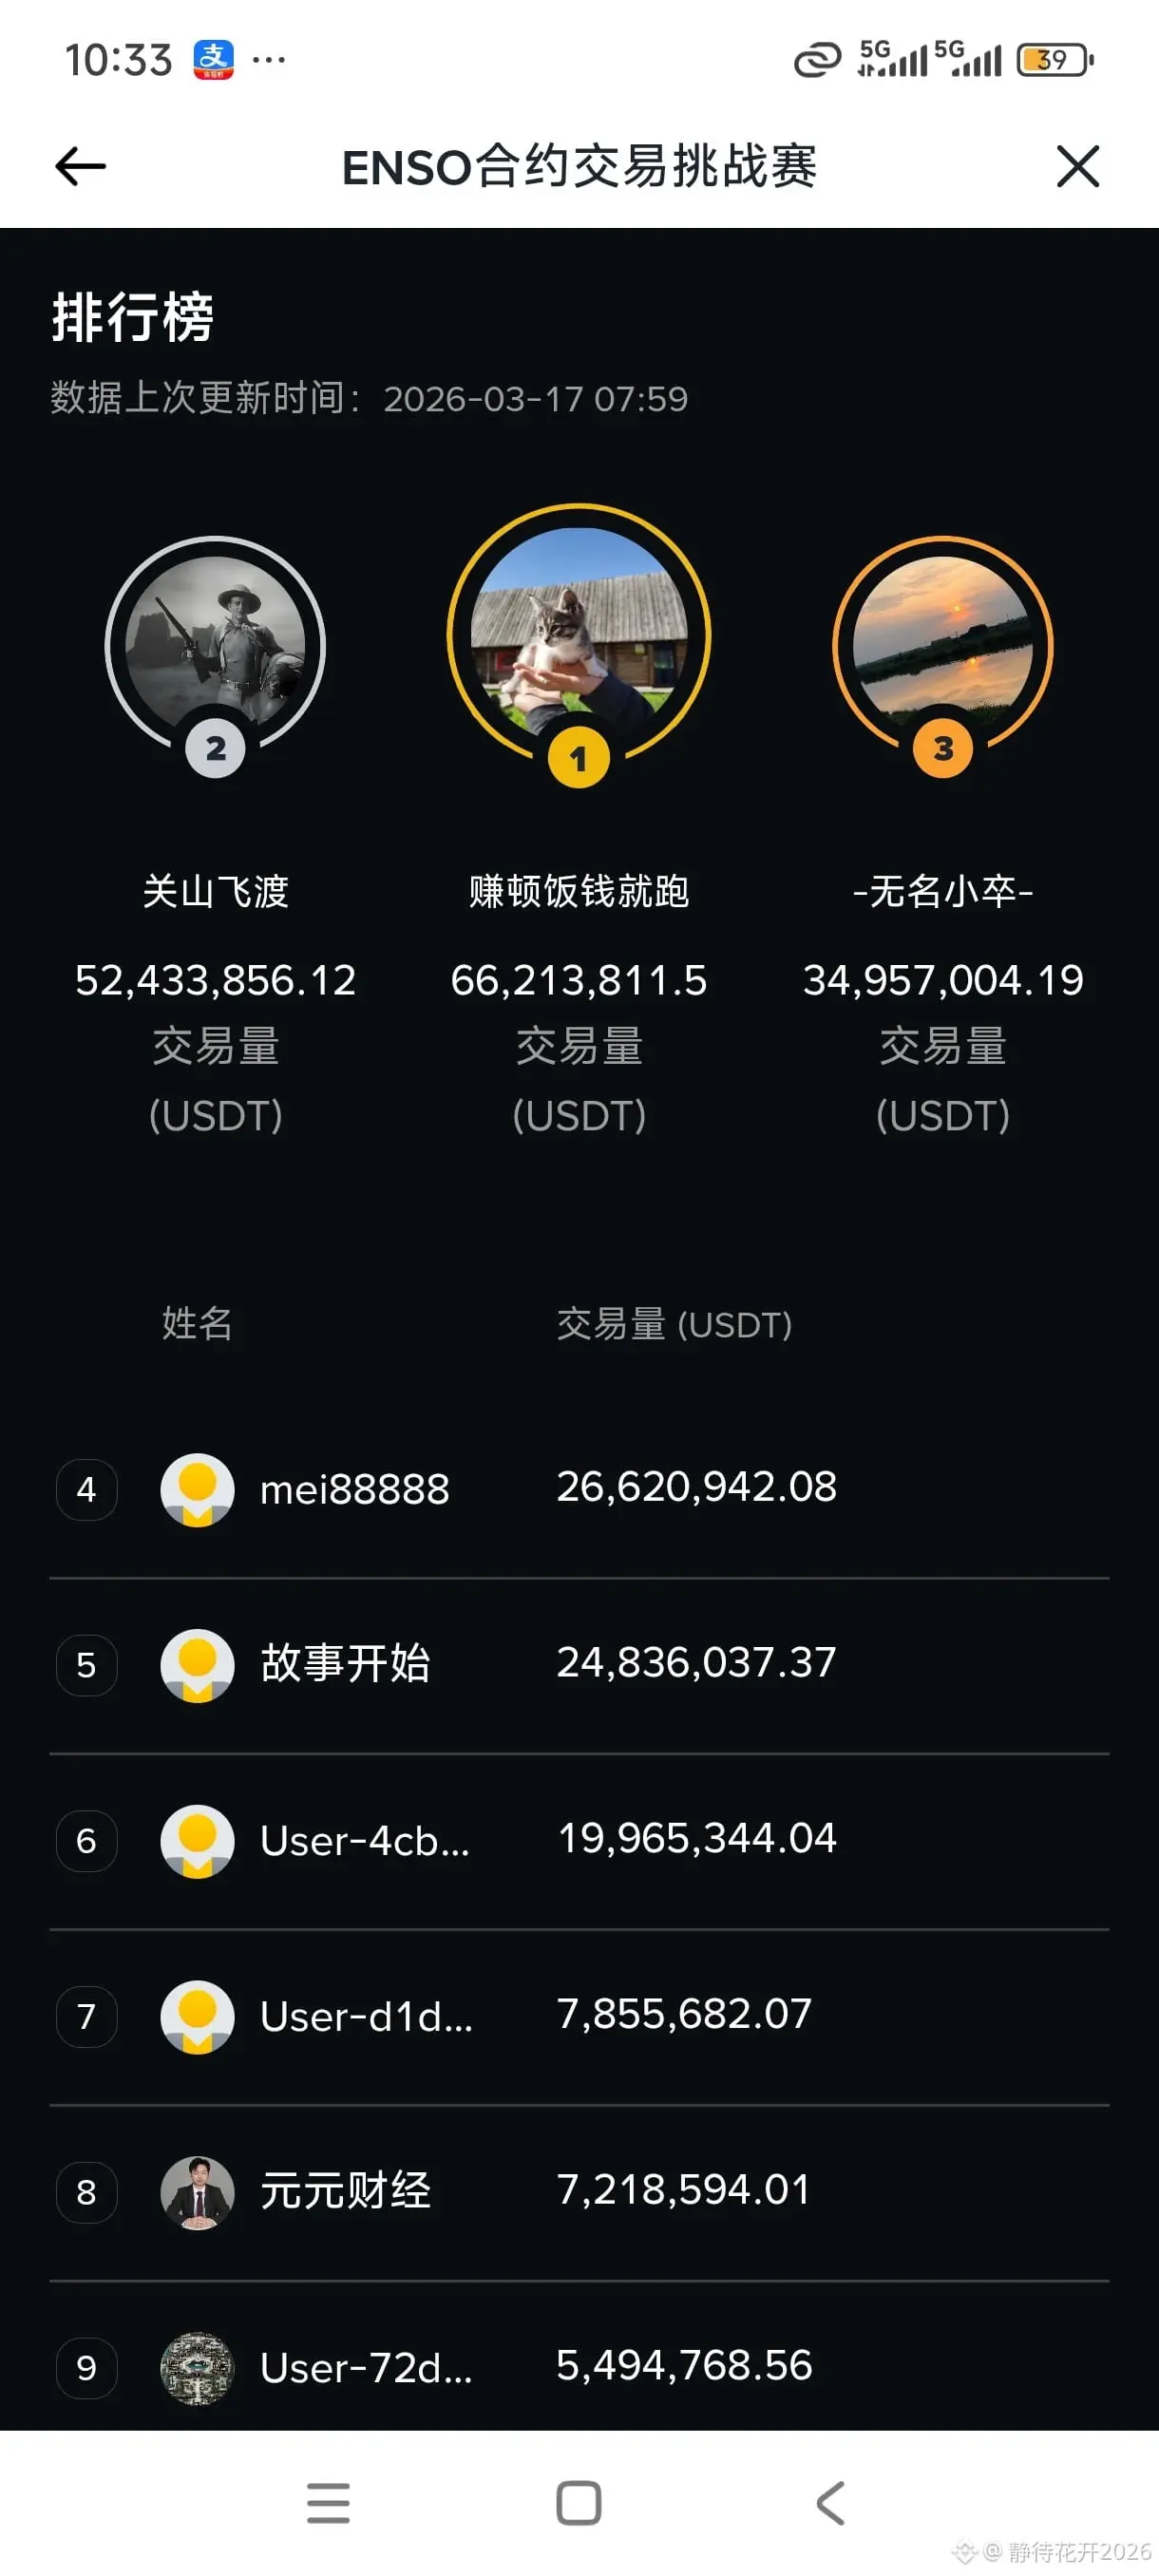Open 元元财经 profile photo
Viewport: 1159px width, 2576px height.
point(197,2192)
